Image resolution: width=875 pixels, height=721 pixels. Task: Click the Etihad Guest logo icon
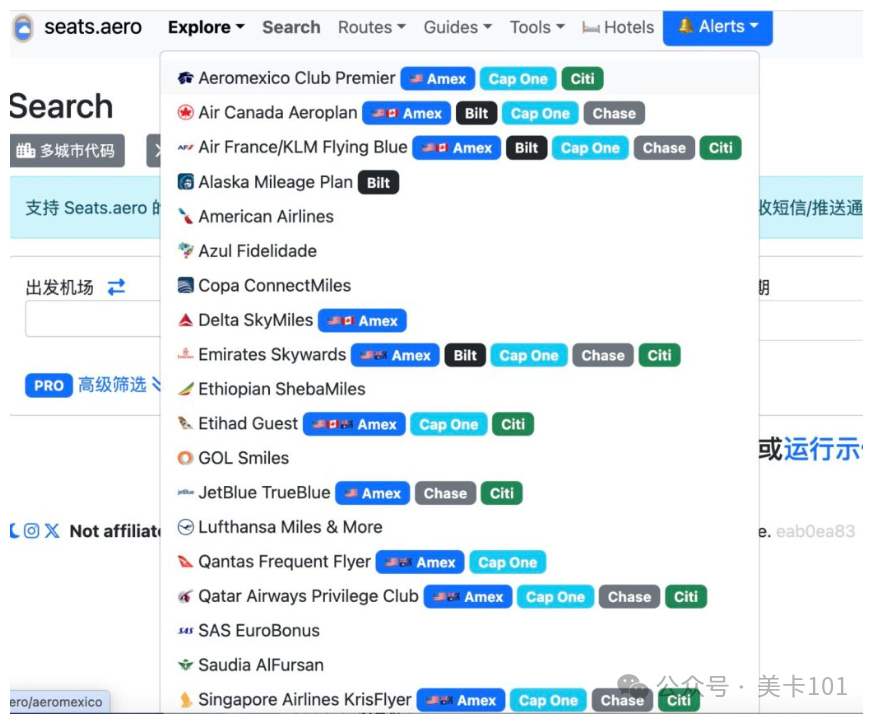[185, 423]
